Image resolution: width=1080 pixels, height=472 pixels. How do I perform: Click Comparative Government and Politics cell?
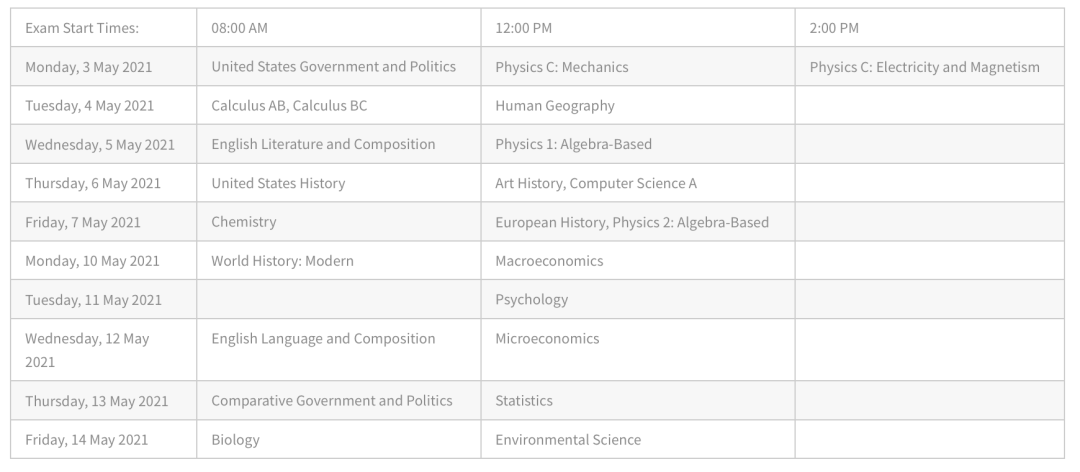click(339, 400)
